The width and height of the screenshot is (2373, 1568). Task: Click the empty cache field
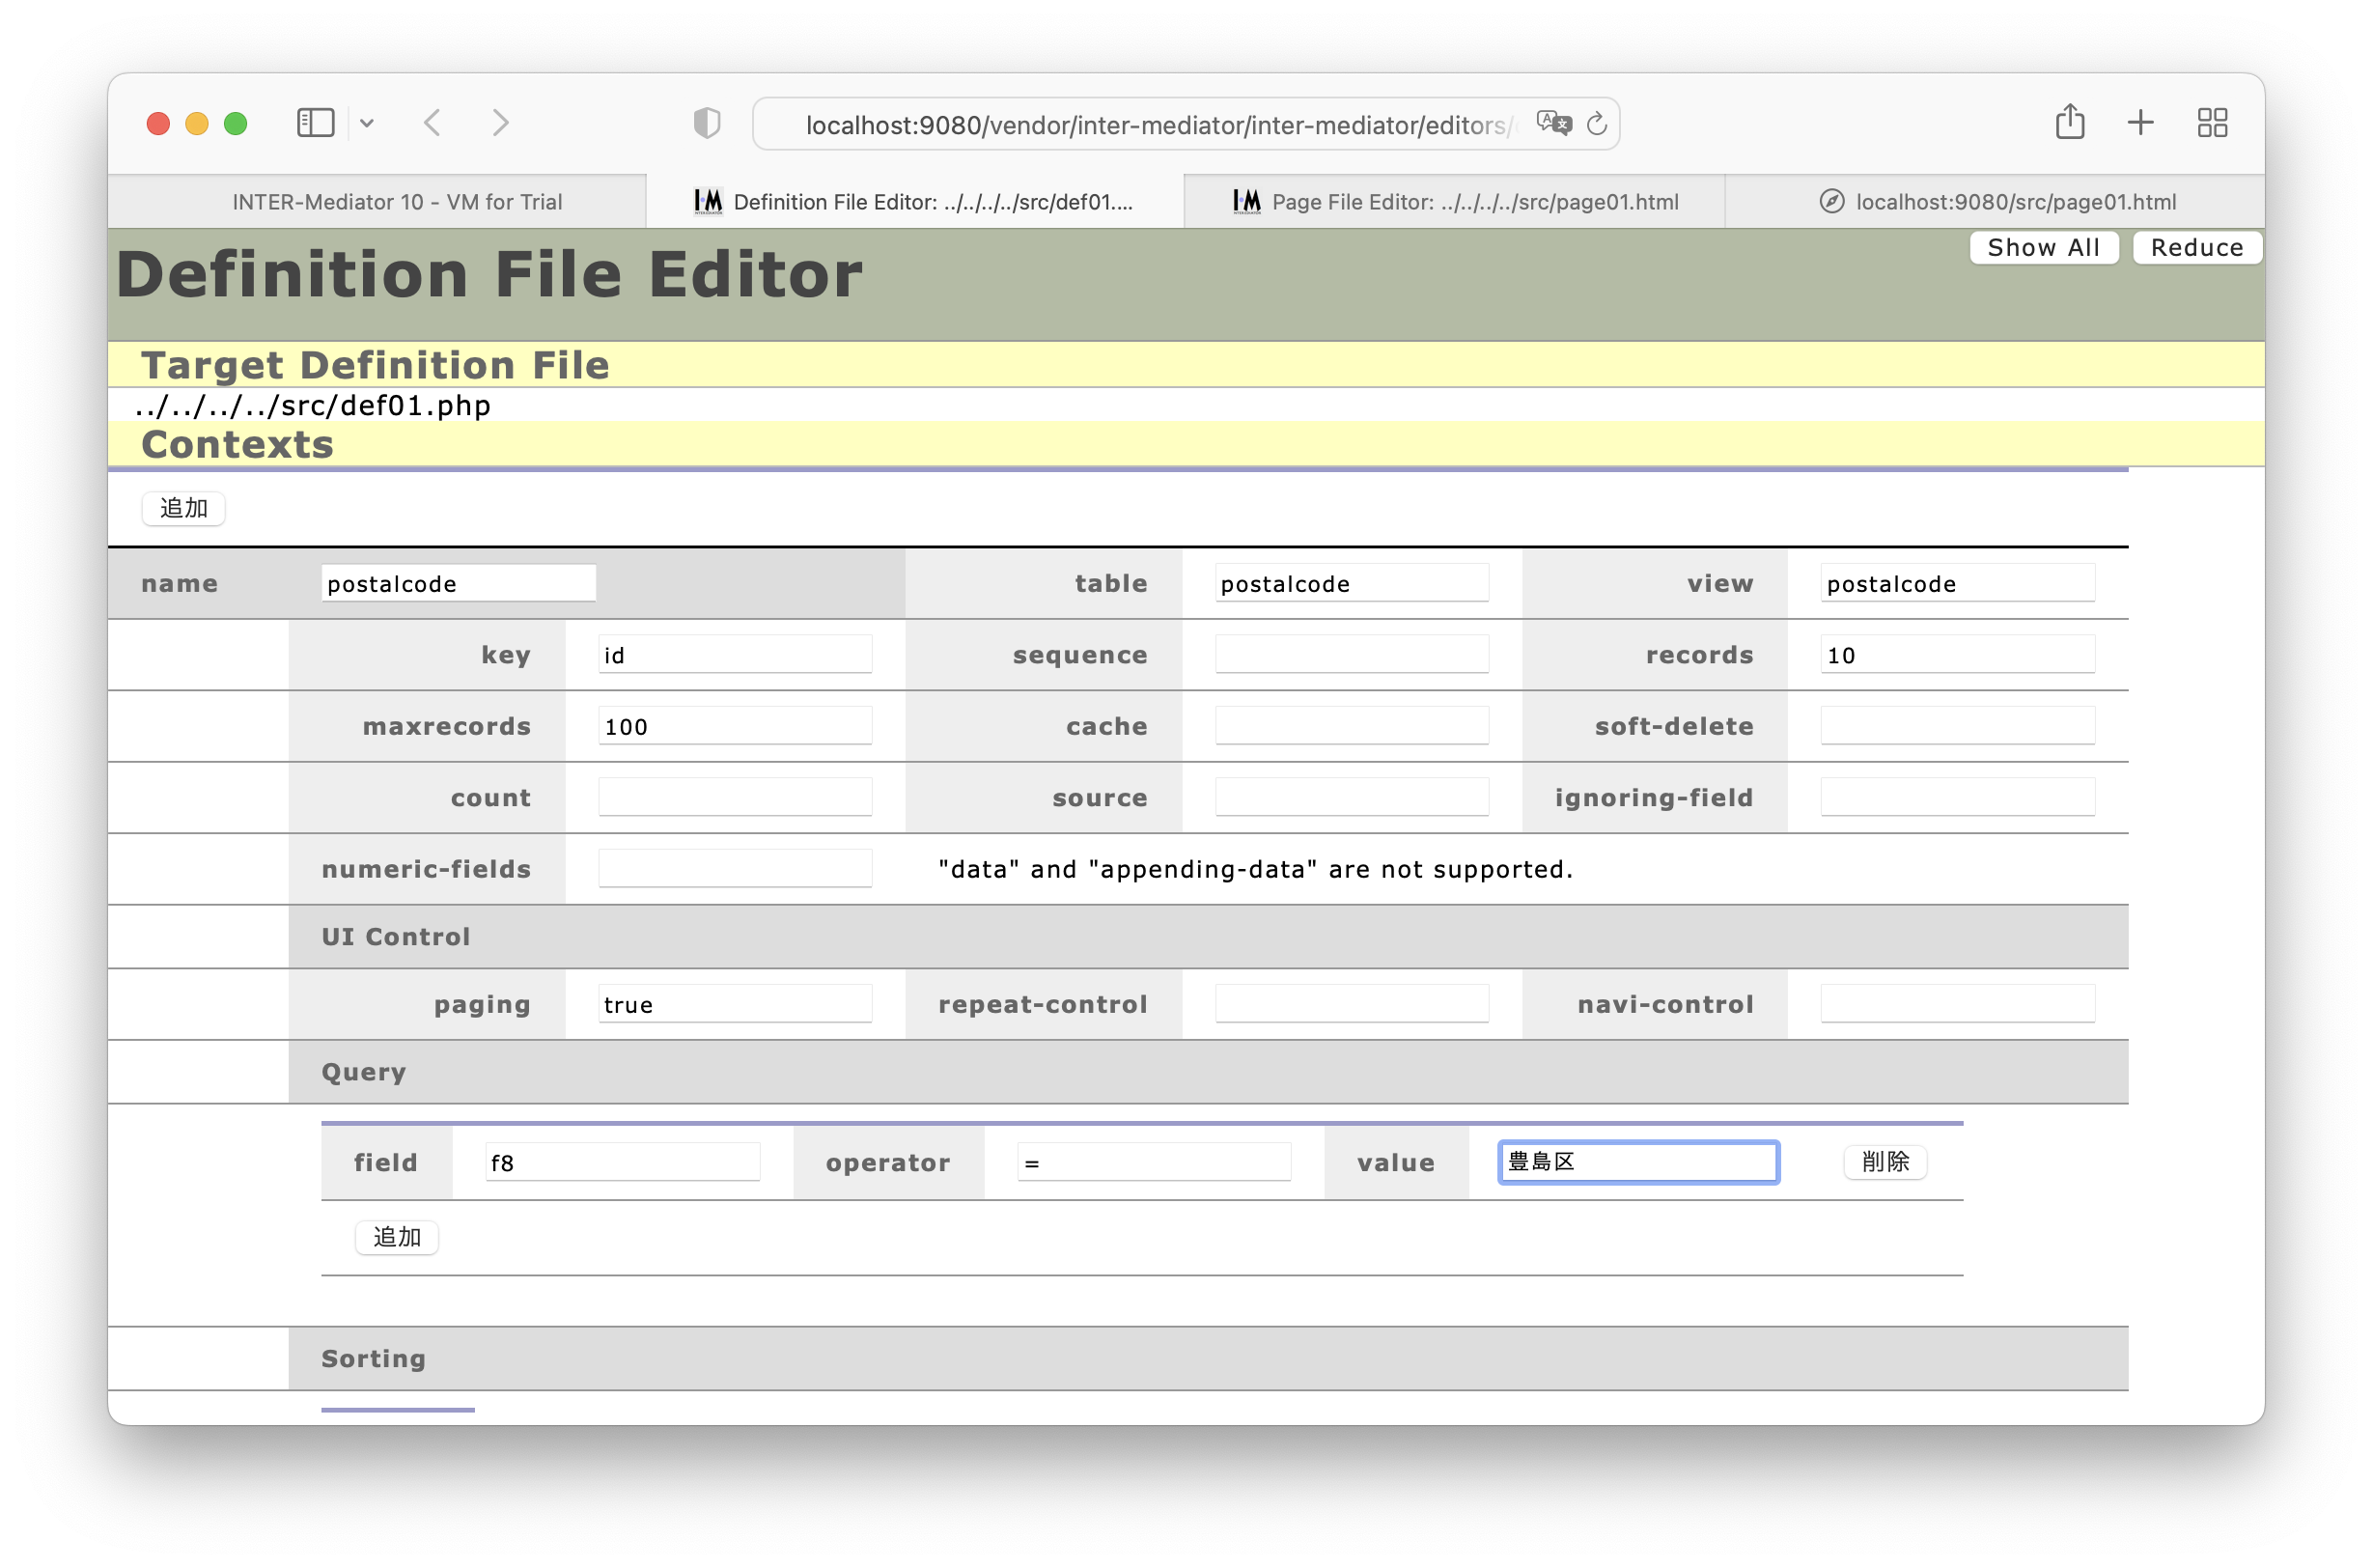(1352, 726)
